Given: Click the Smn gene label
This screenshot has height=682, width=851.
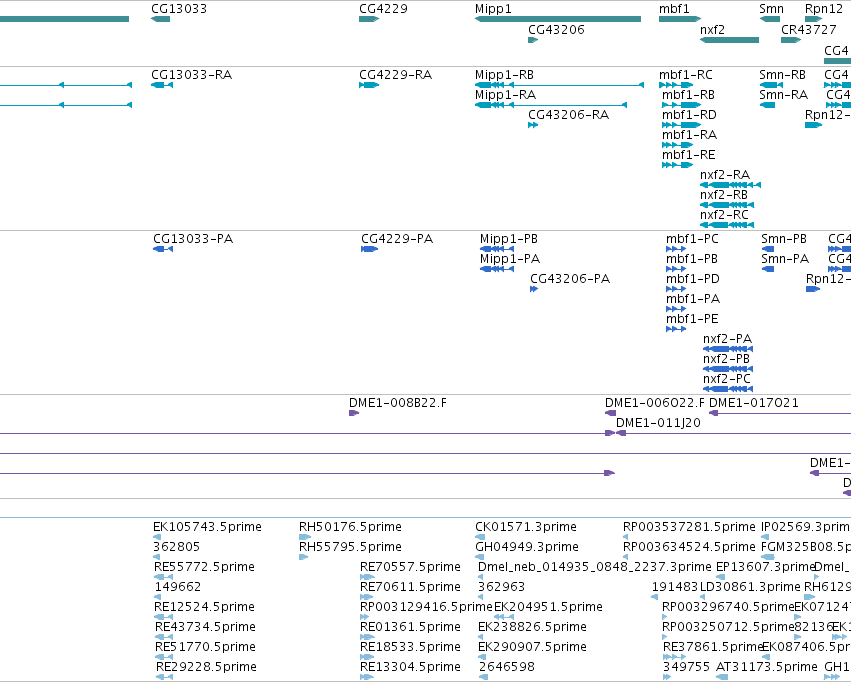Looking at the screenshot, I should click(771, 9).
